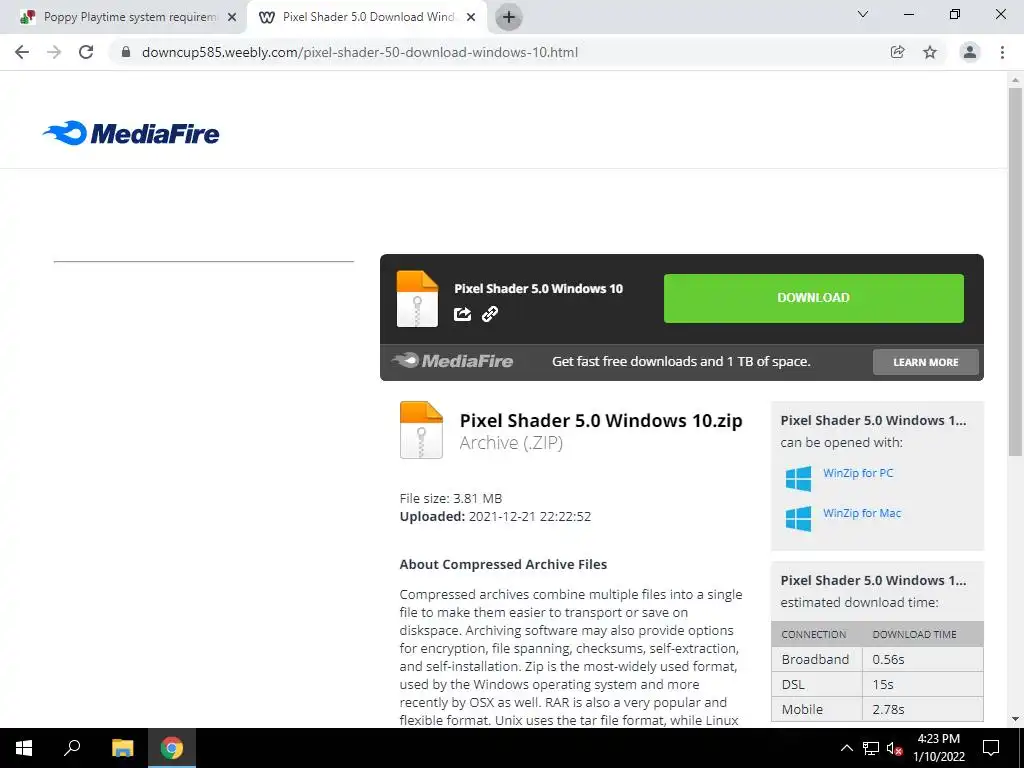The height and width of the screenshot is (768, 1024).
Task: Click the Broadband connection cell
Action: pos(817,660)
